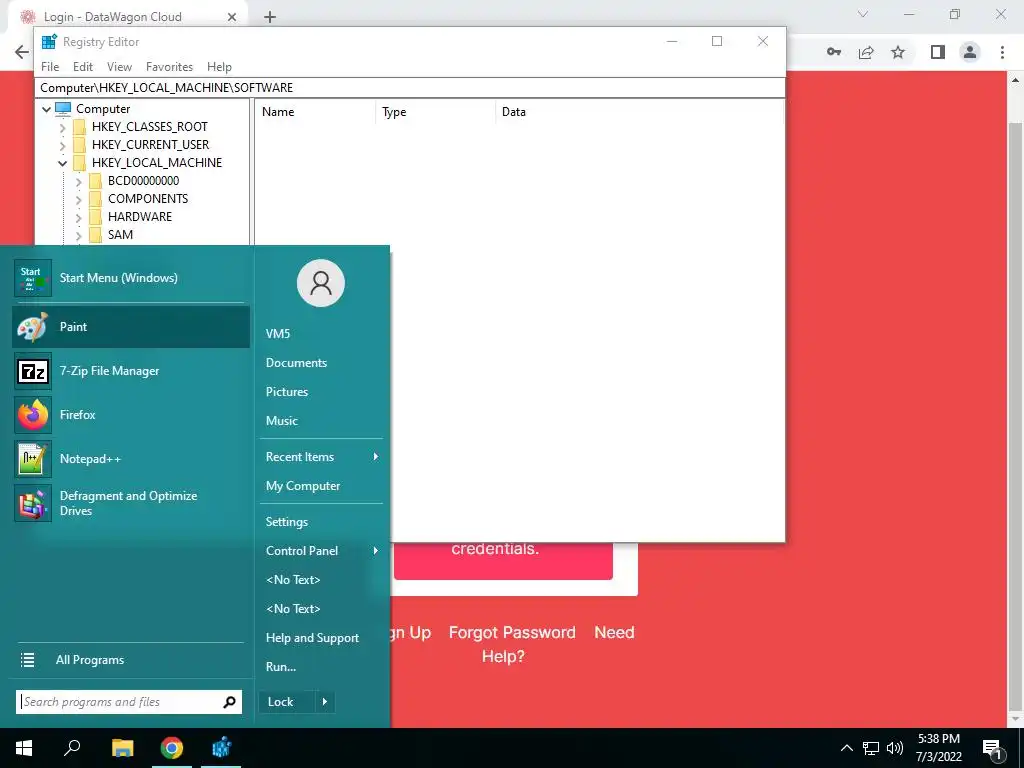Expand BCD00000000 key
This screenshot has width=1024, height=768.
[x=78, y=182]
